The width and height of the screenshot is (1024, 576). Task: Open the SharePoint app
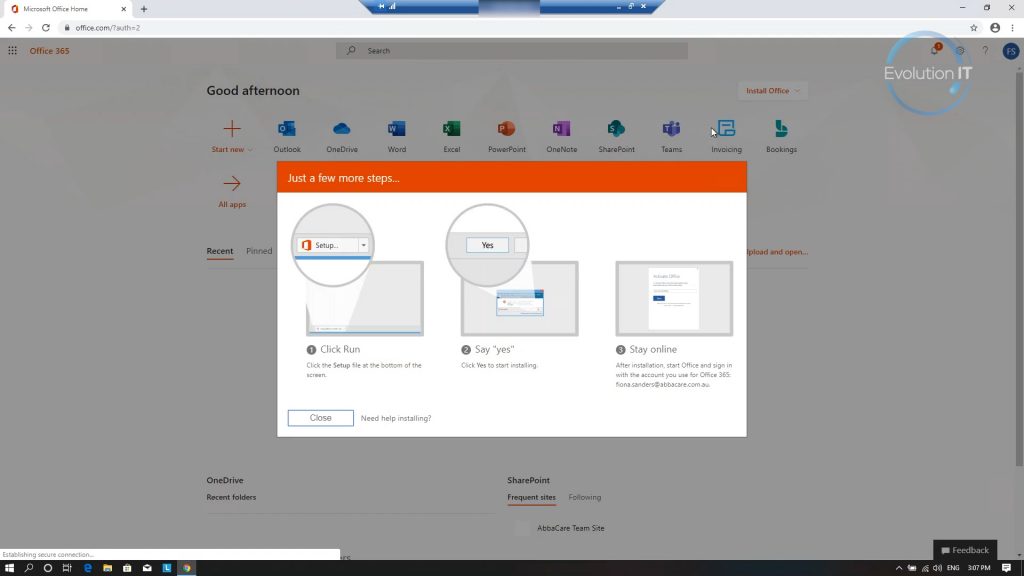click(616, 136)
